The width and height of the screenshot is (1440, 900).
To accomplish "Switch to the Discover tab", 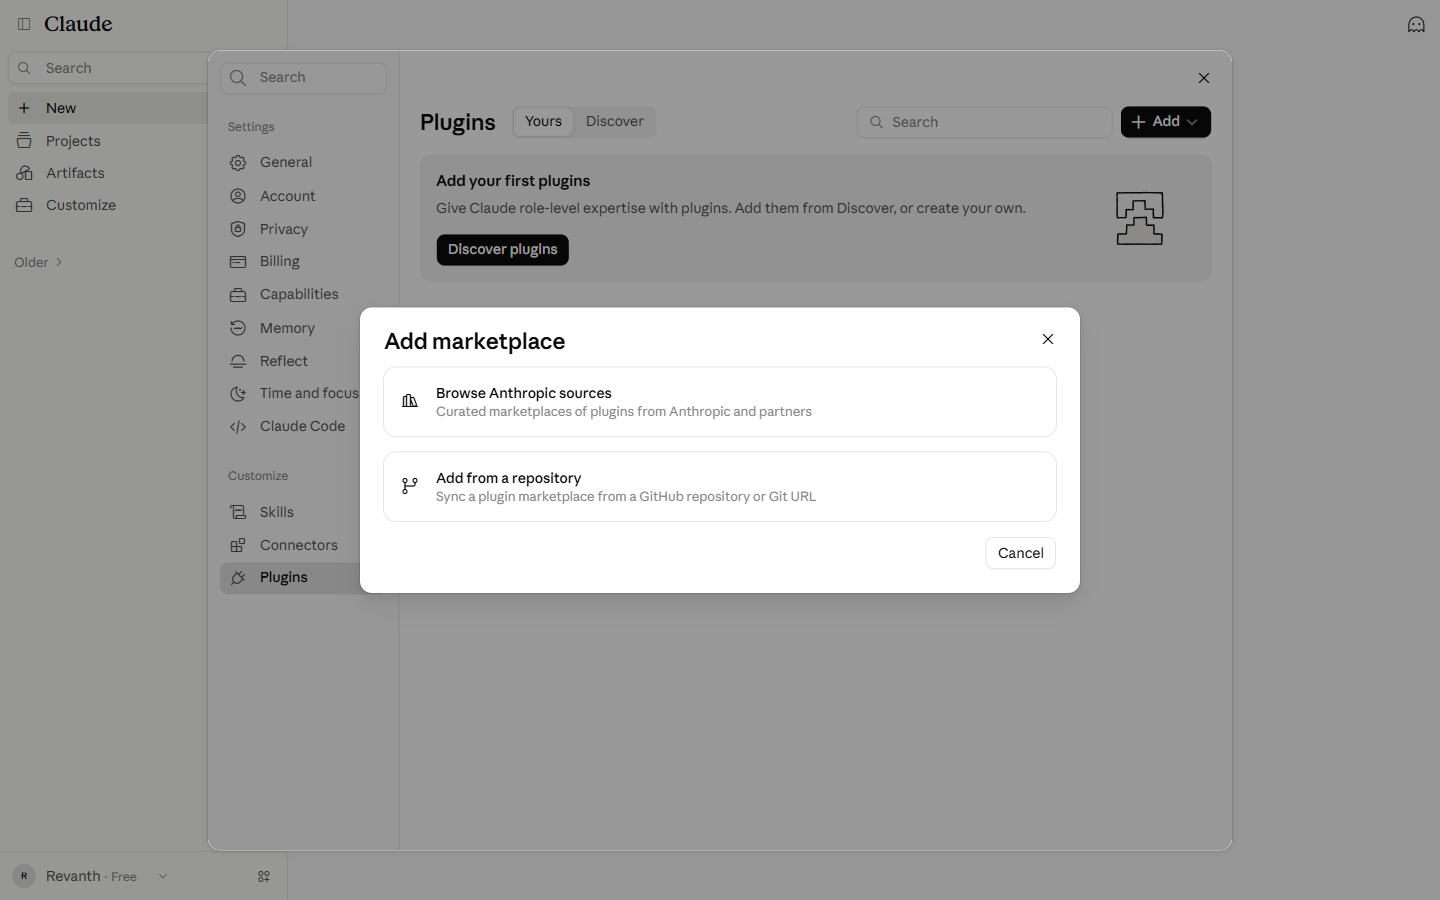I will coord(615,121).
